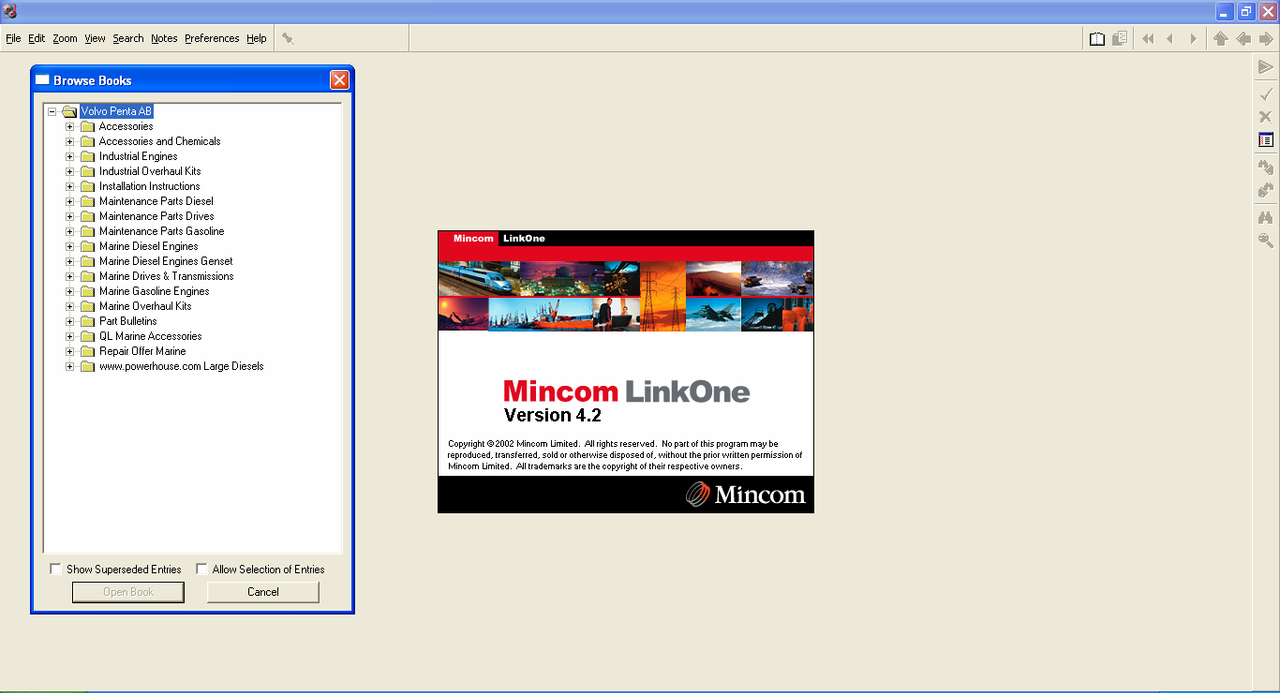Click the X cancel icon in the side toolbar
Viewport: 1280px width, 693px height.
1265,117
